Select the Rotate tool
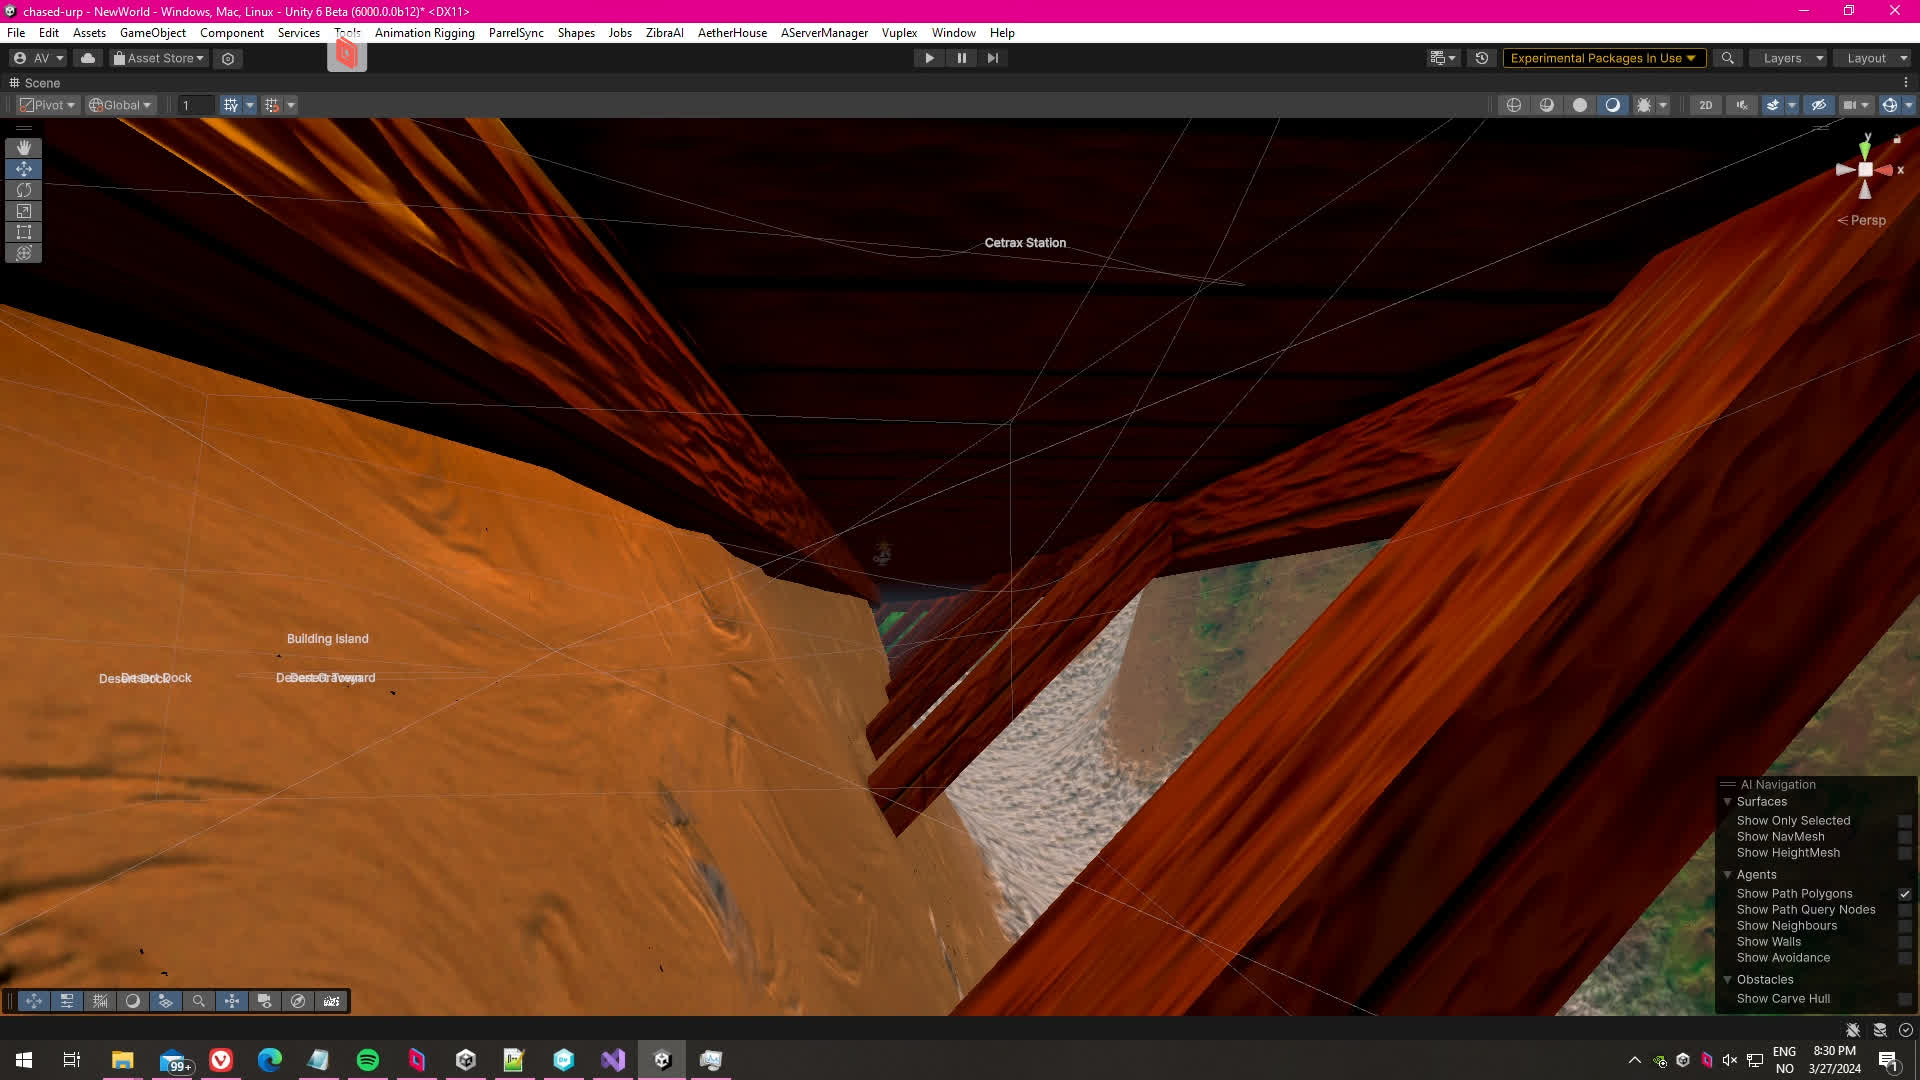 point(24,190)
